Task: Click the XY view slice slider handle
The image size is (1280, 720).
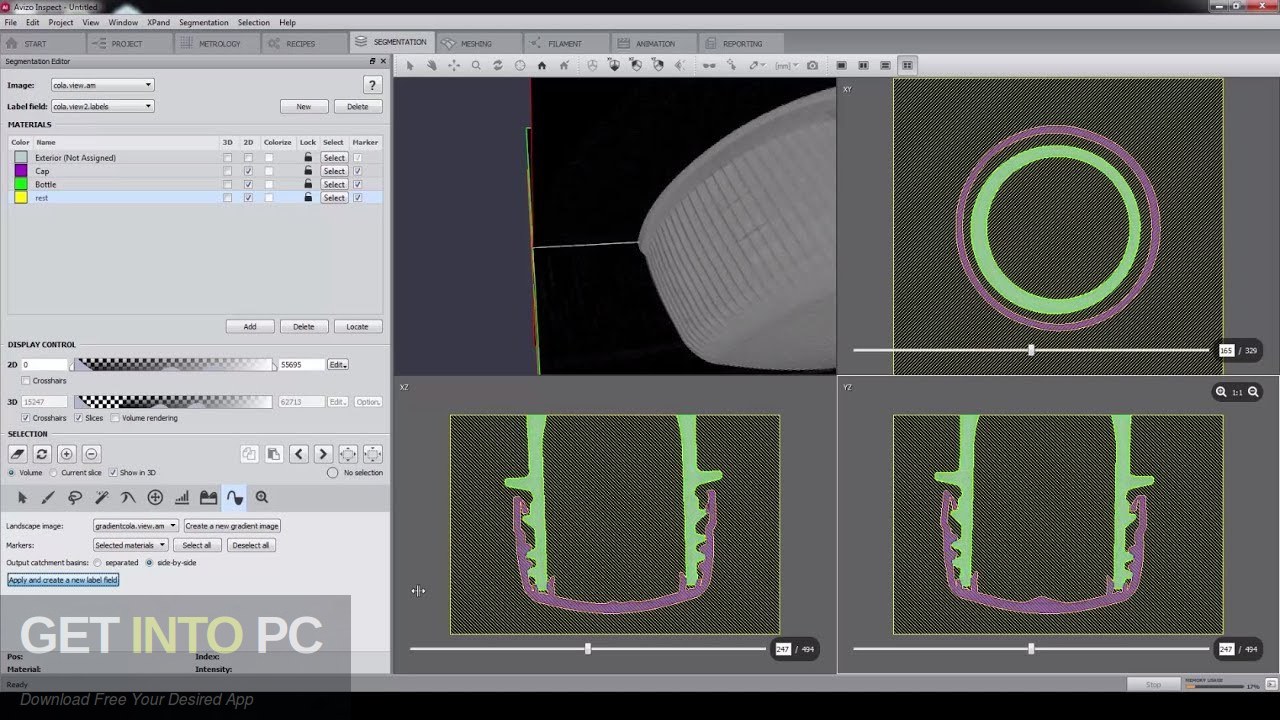Action: click(x=1031, y=350)
